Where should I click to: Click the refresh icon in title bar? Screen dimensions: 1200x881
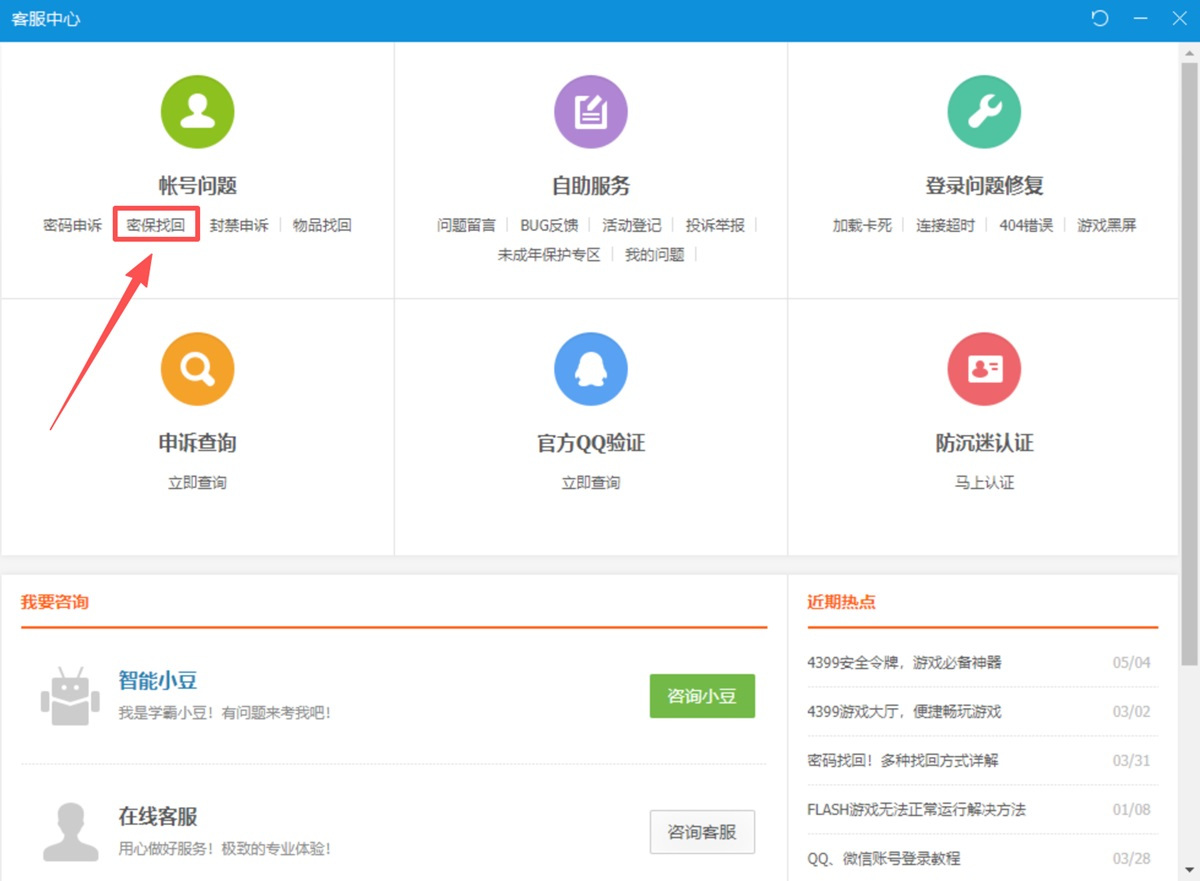1100,19
